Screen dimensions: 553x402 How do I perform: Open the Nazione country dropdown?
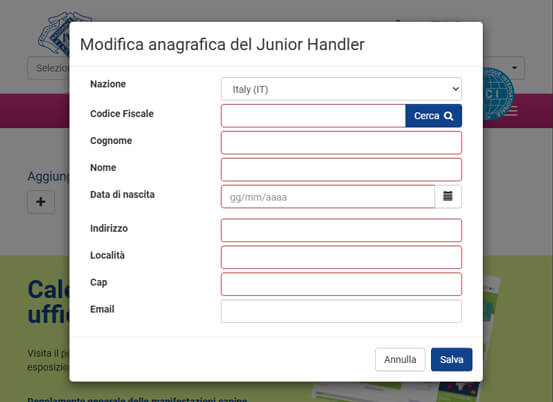341,89
